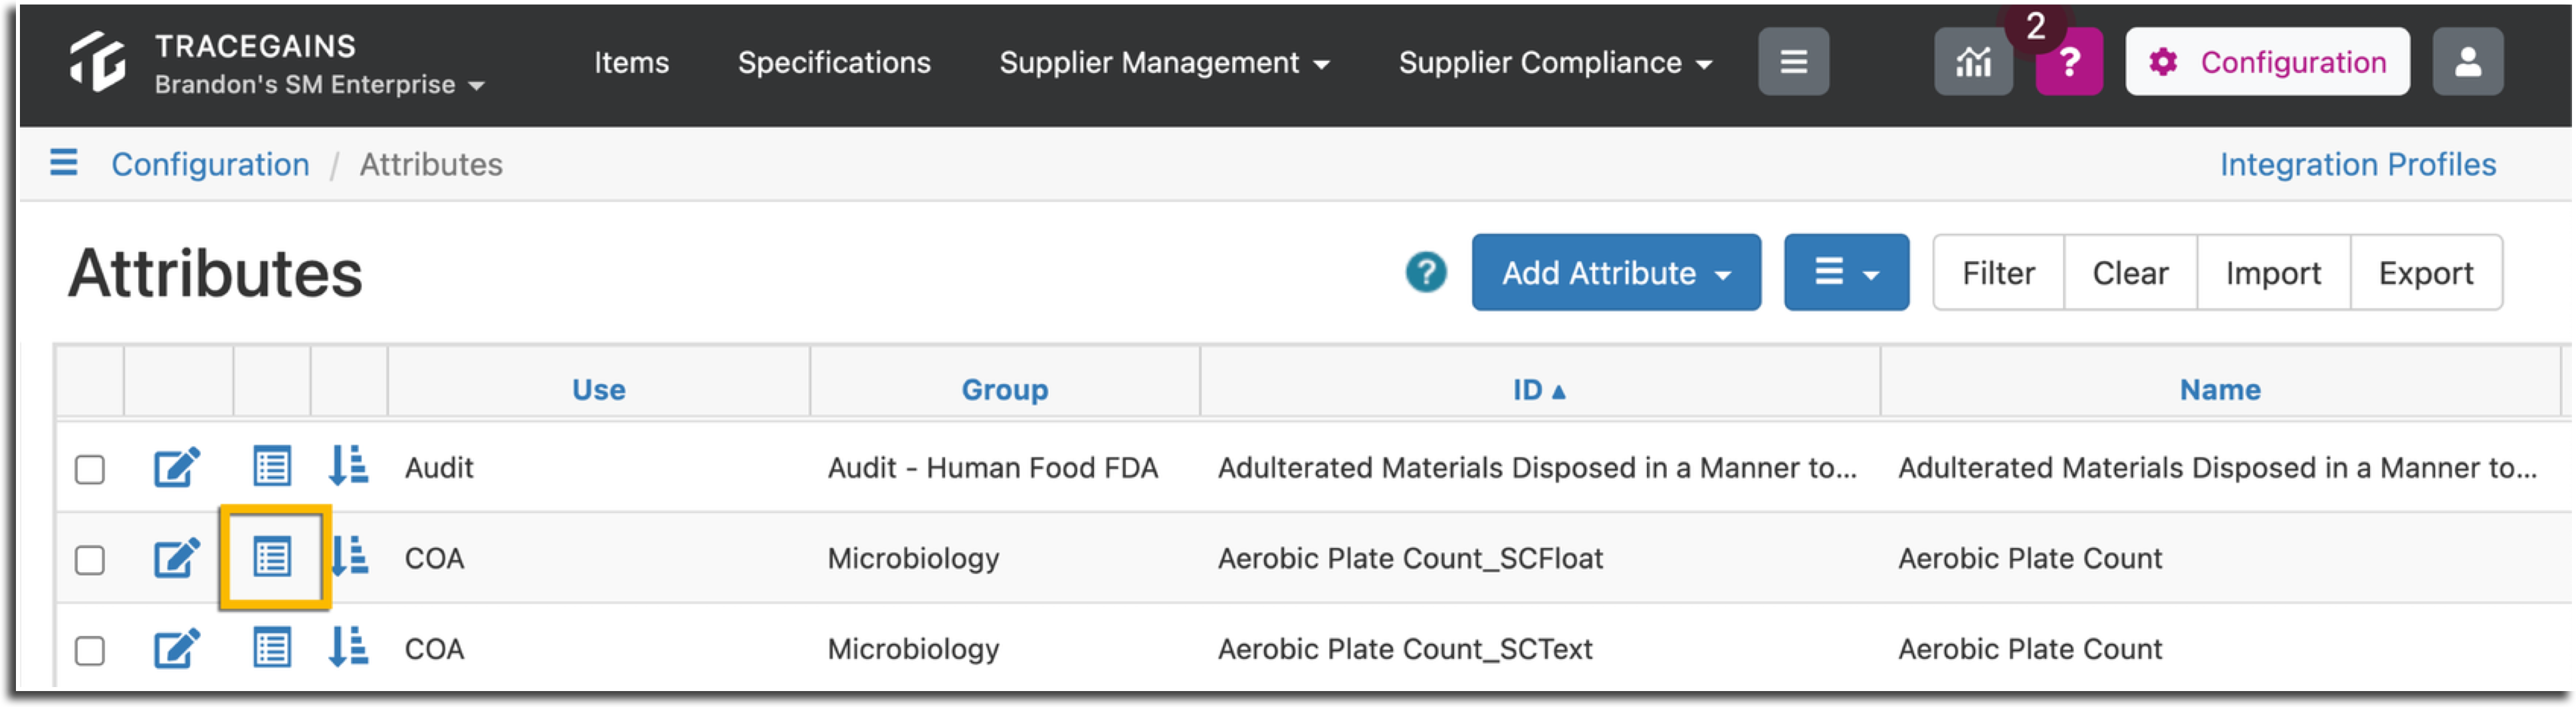
Task: Check the box for the Audit row
Action: [x=90, y=469]
